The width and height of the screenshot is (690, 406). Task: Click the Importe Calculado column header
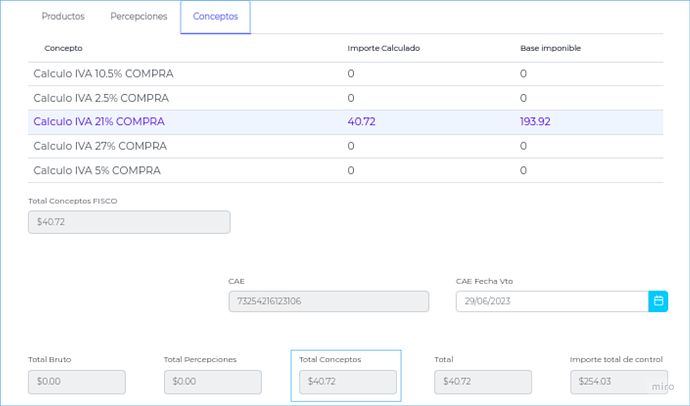[x=384, y=48]
